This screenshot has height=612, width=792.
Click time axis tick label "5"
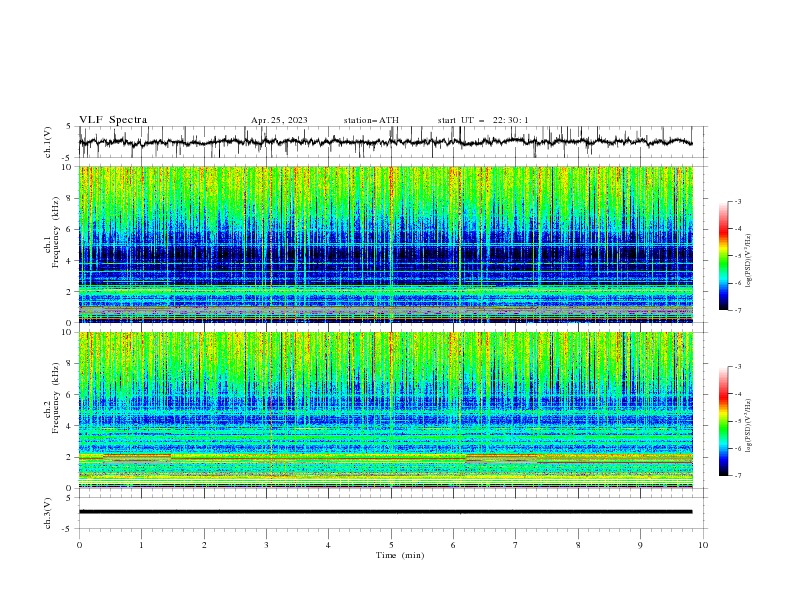(391, 545)
